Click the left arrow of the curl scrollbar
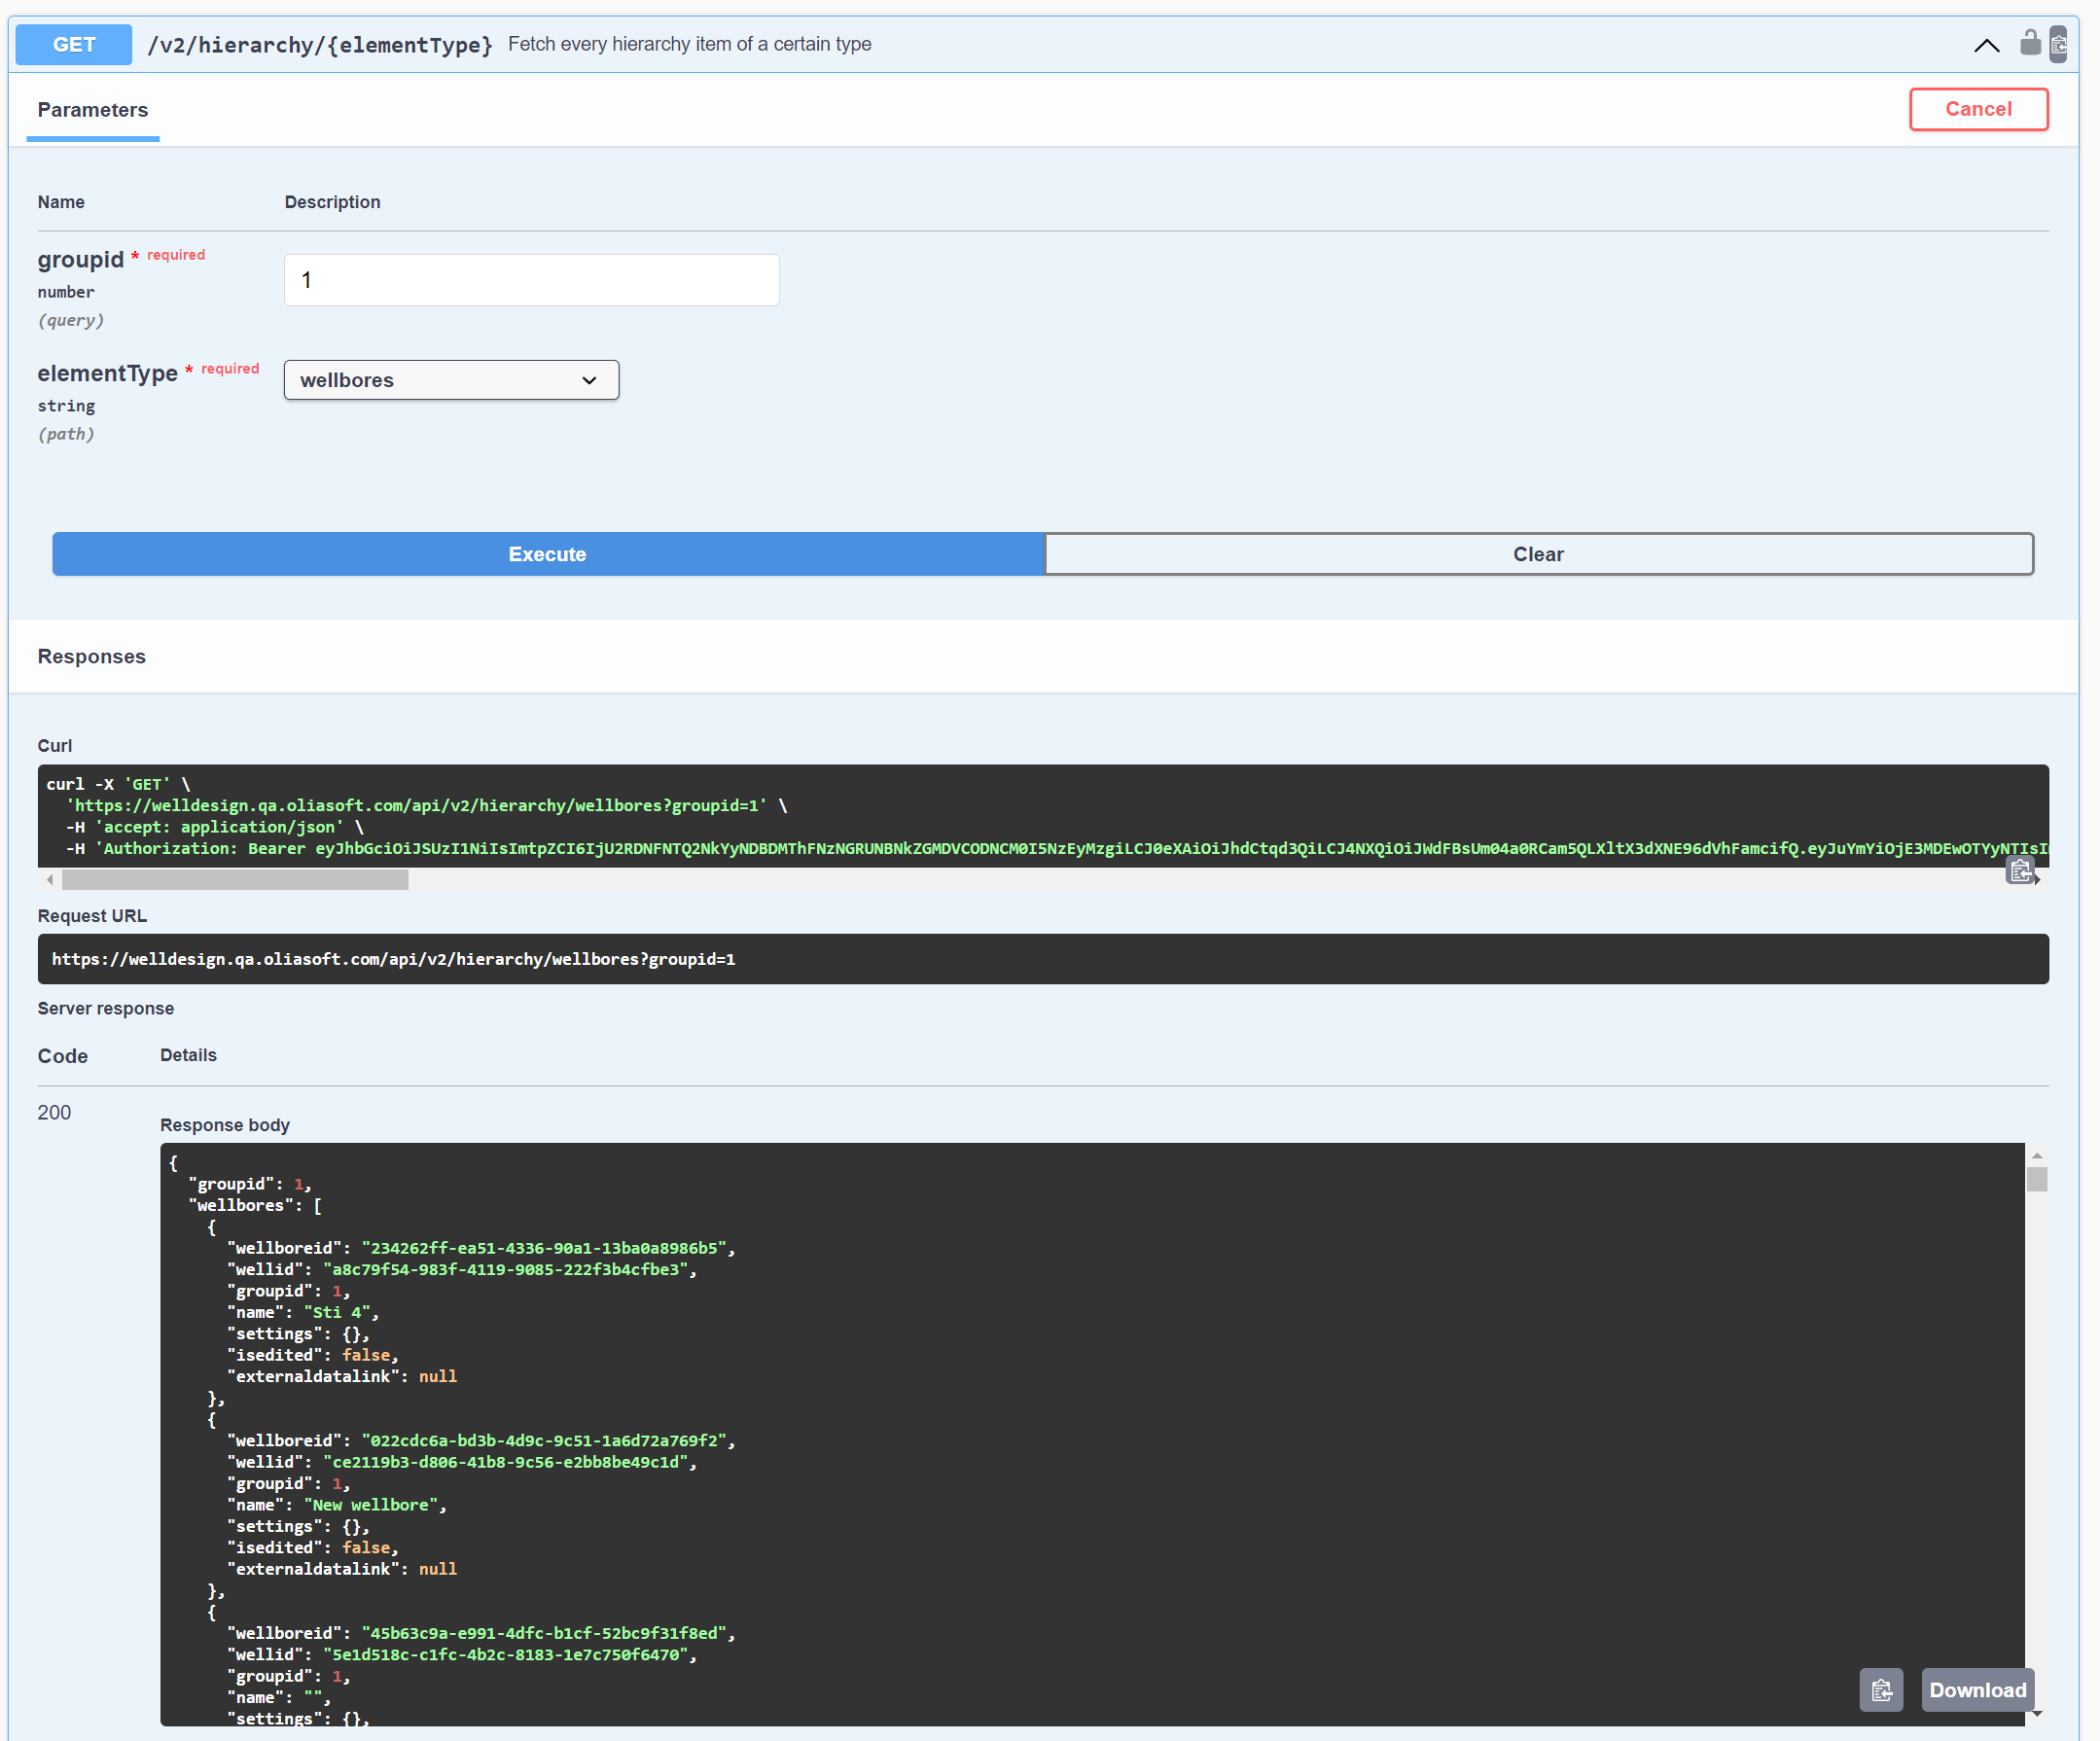 tap(50, 879)
